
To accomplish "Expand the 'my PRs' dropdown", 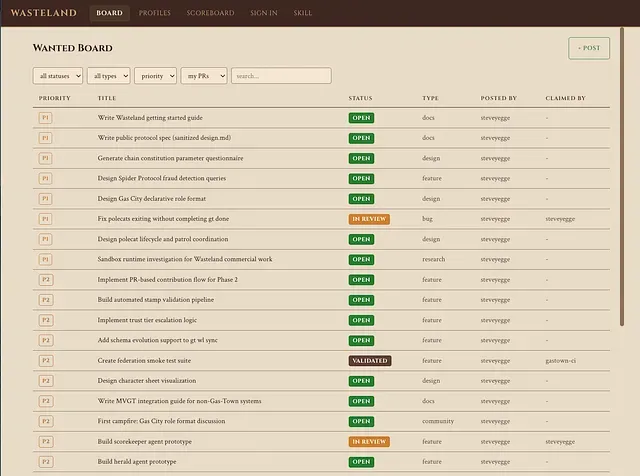I will click(203, 76).
